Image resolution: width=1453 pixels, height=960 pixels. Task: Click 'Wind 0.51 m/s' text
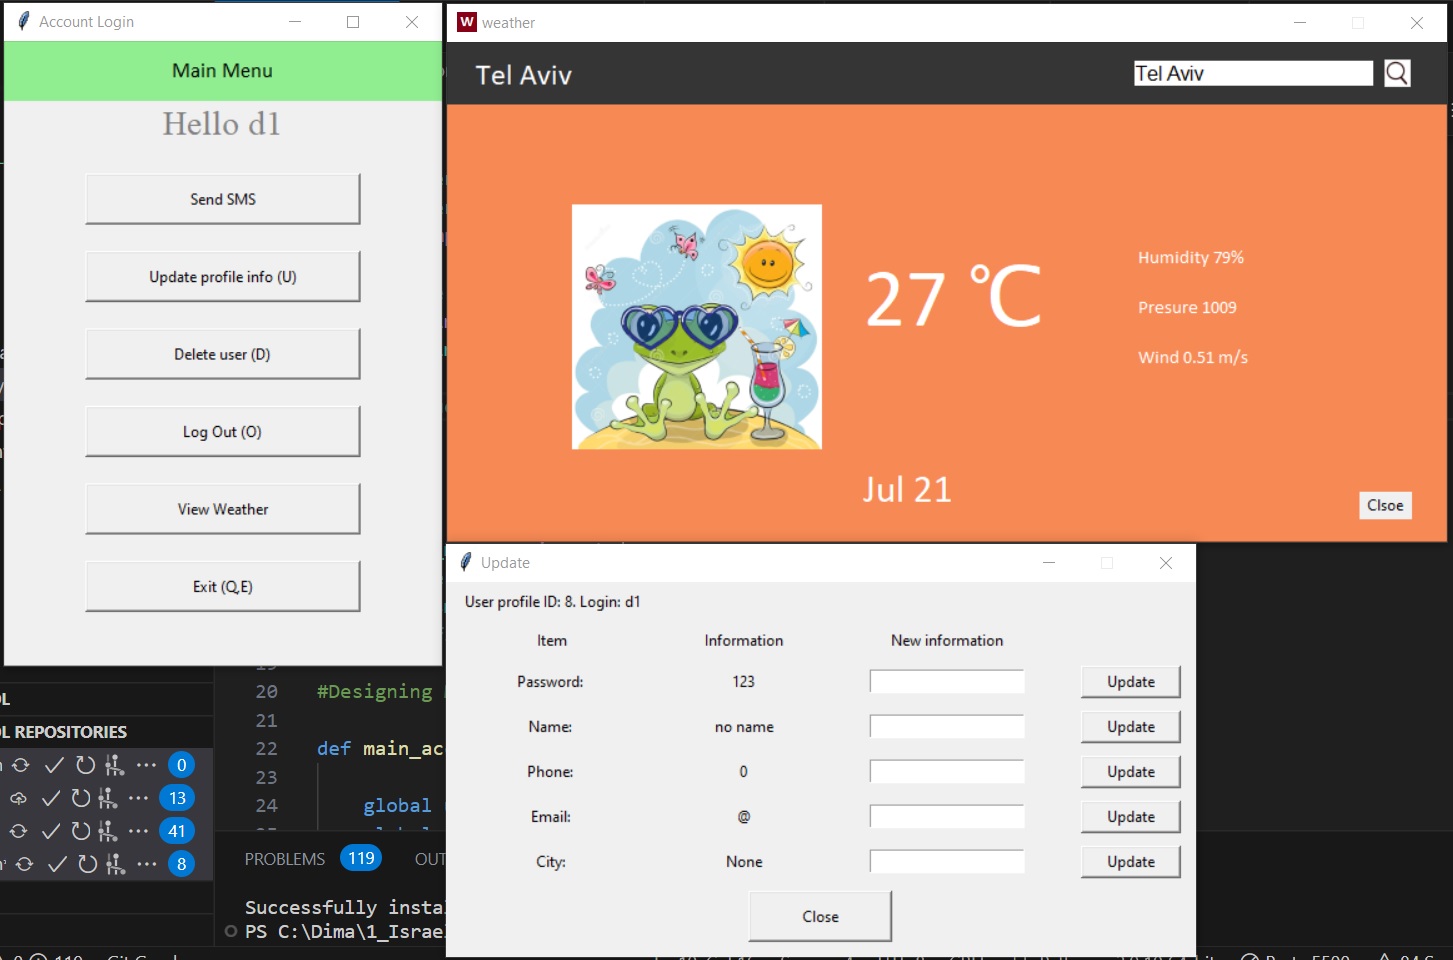(1193, 358)
